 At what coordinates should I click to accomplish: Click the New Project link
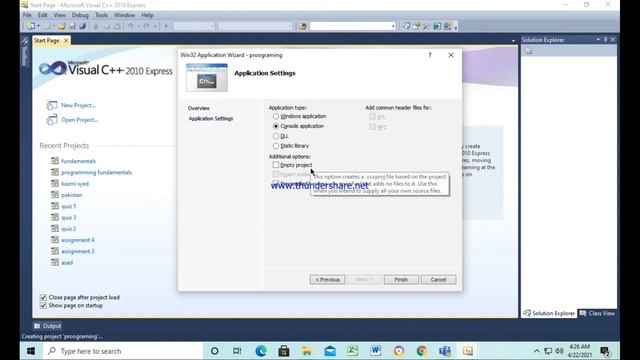point(78,105)
